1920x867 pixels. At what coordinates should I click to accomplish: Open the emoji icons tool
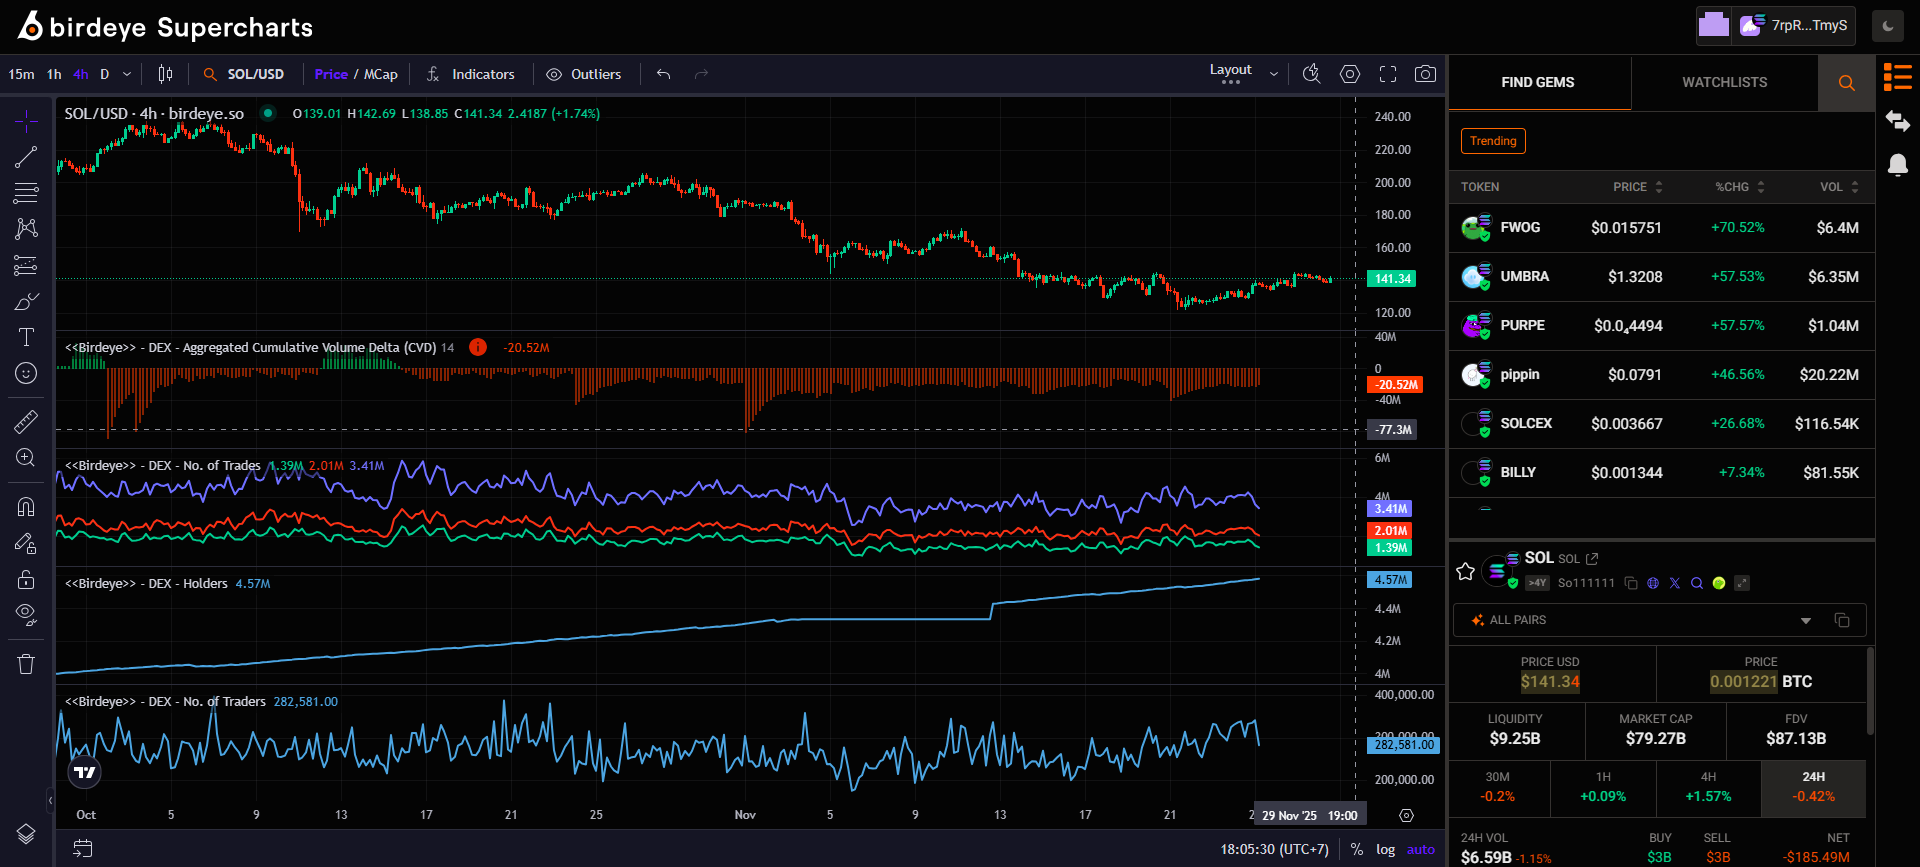point(26,373)
